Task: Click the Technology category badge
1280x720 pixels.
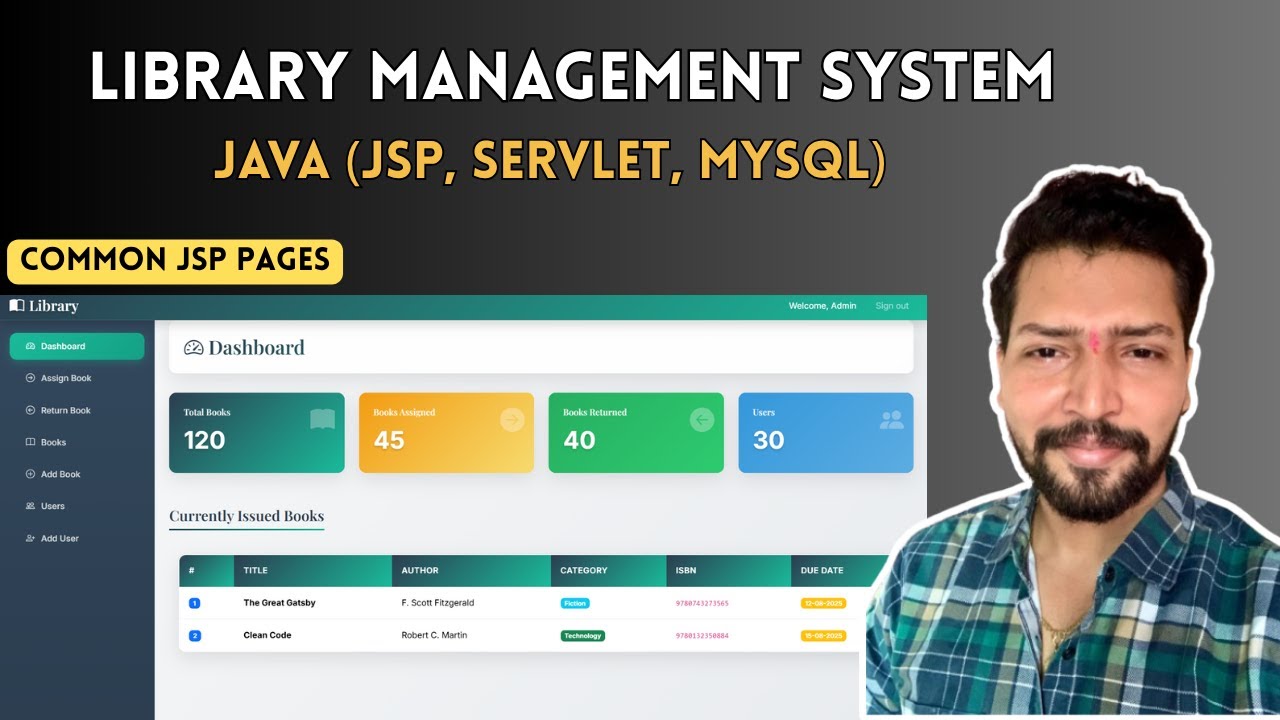Action: pyautogui.click(x=583, y=635)
